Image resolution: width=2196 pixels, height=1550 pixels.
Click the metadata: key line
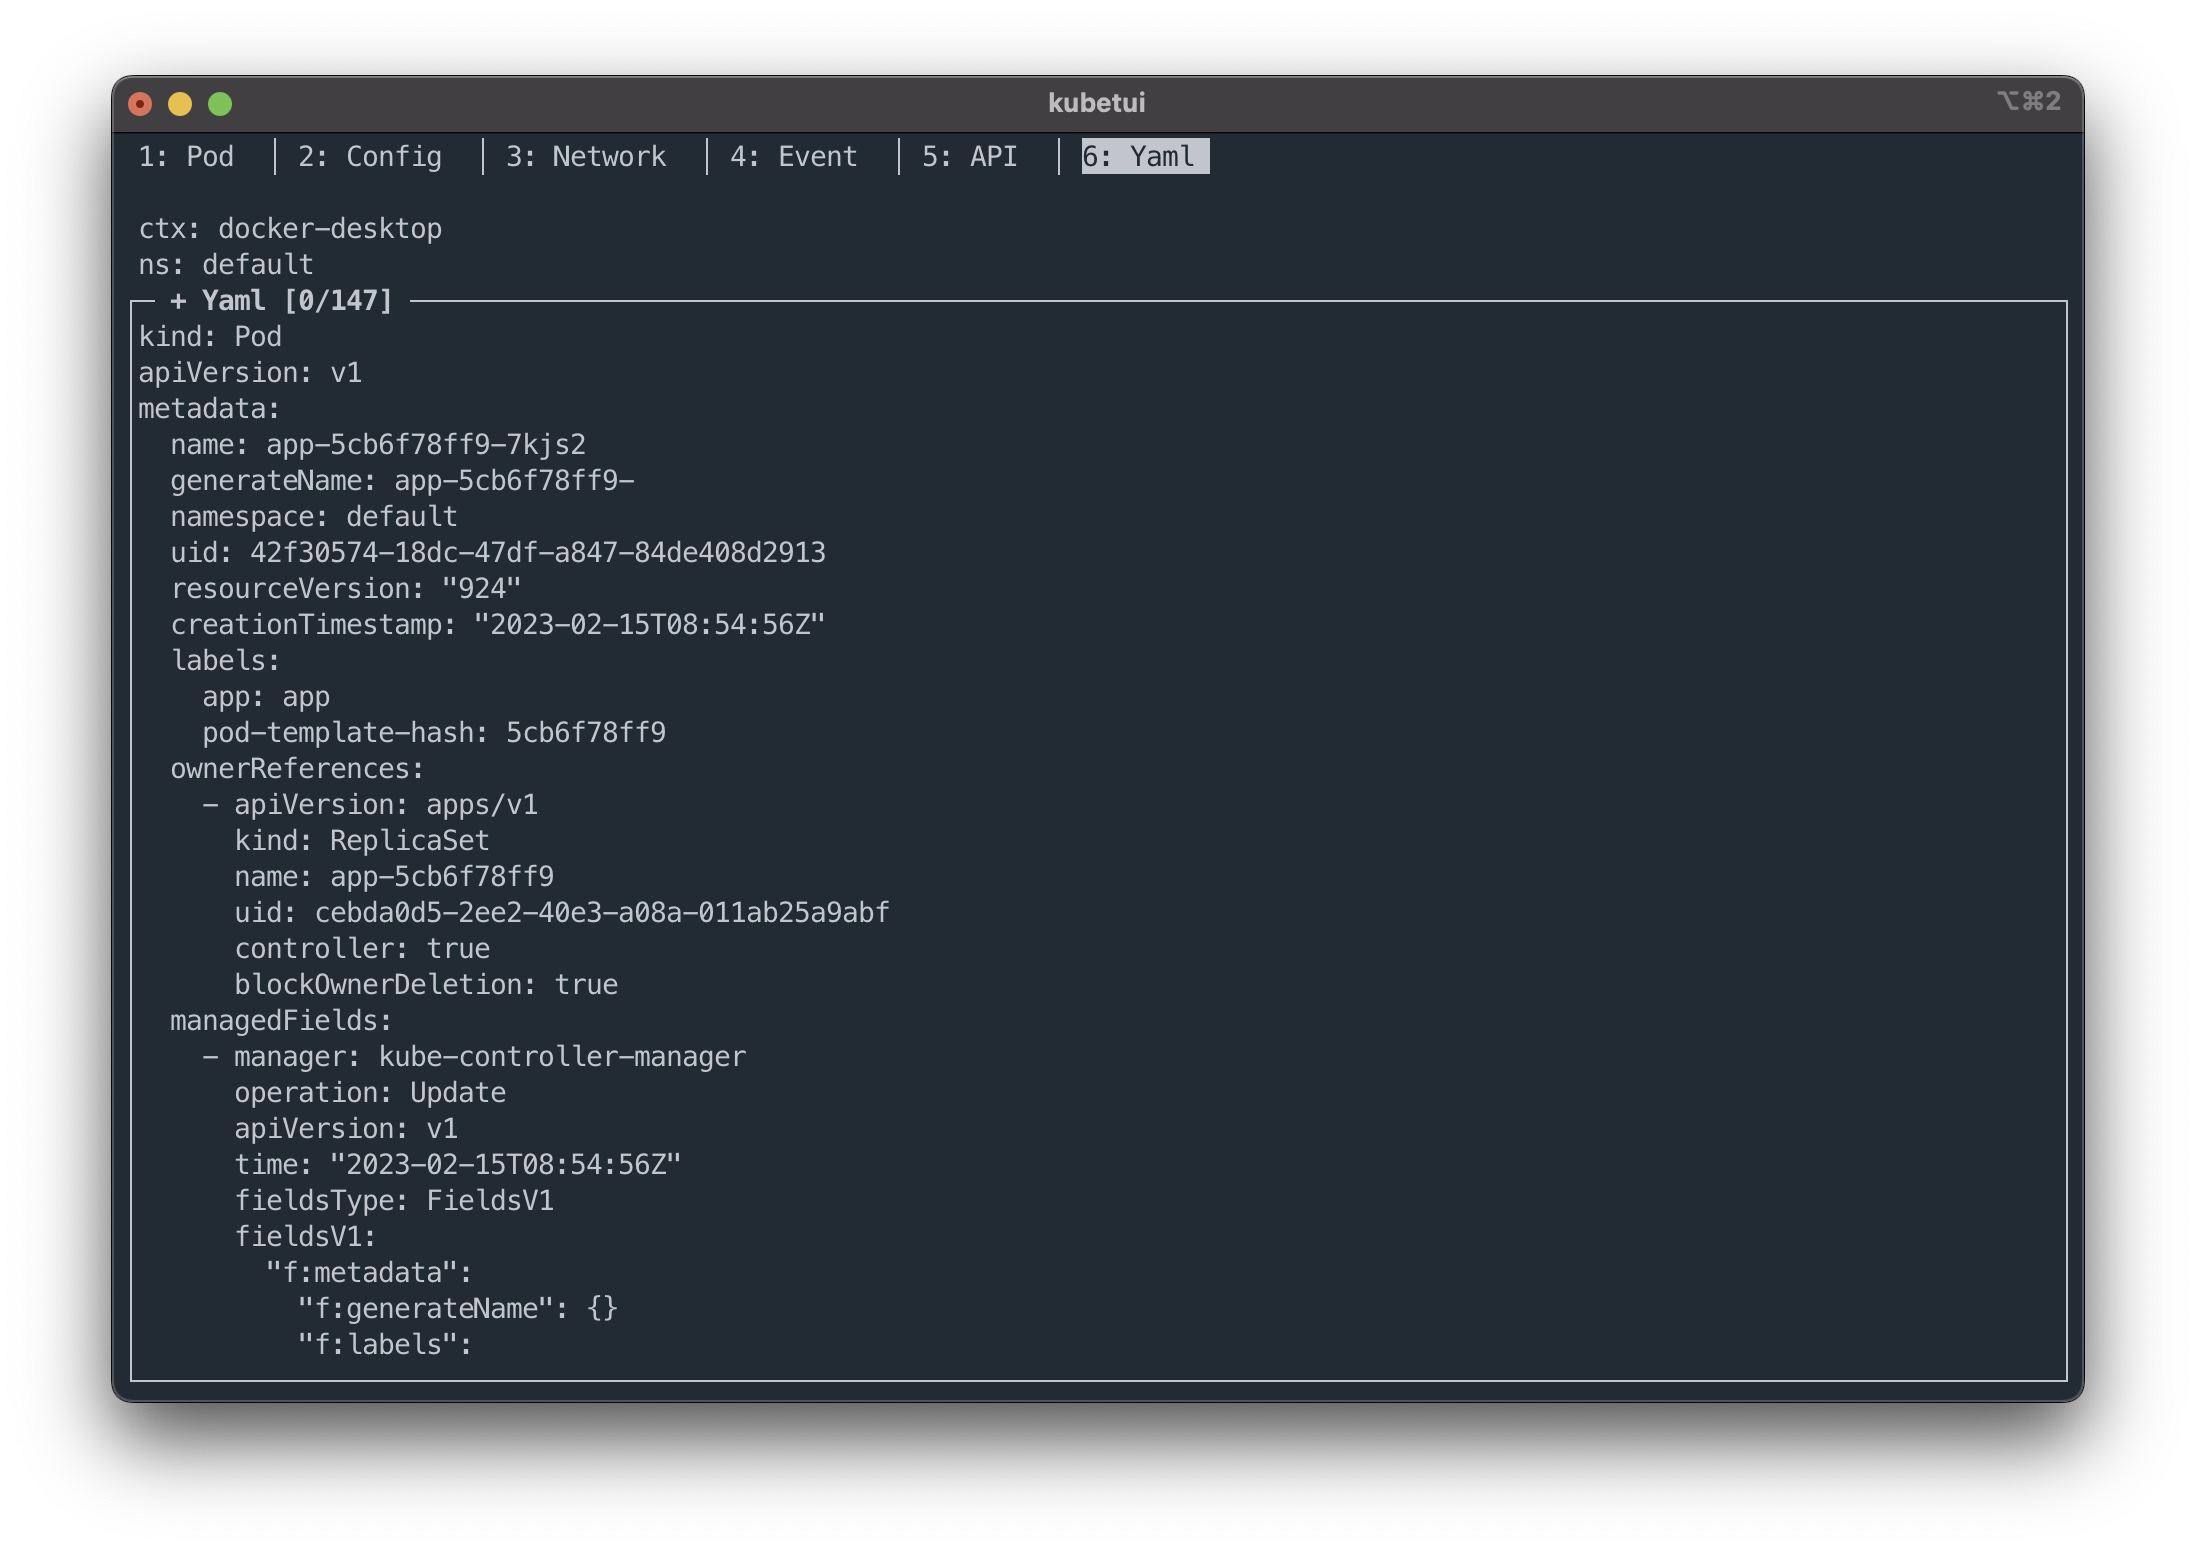pos(209,409)
